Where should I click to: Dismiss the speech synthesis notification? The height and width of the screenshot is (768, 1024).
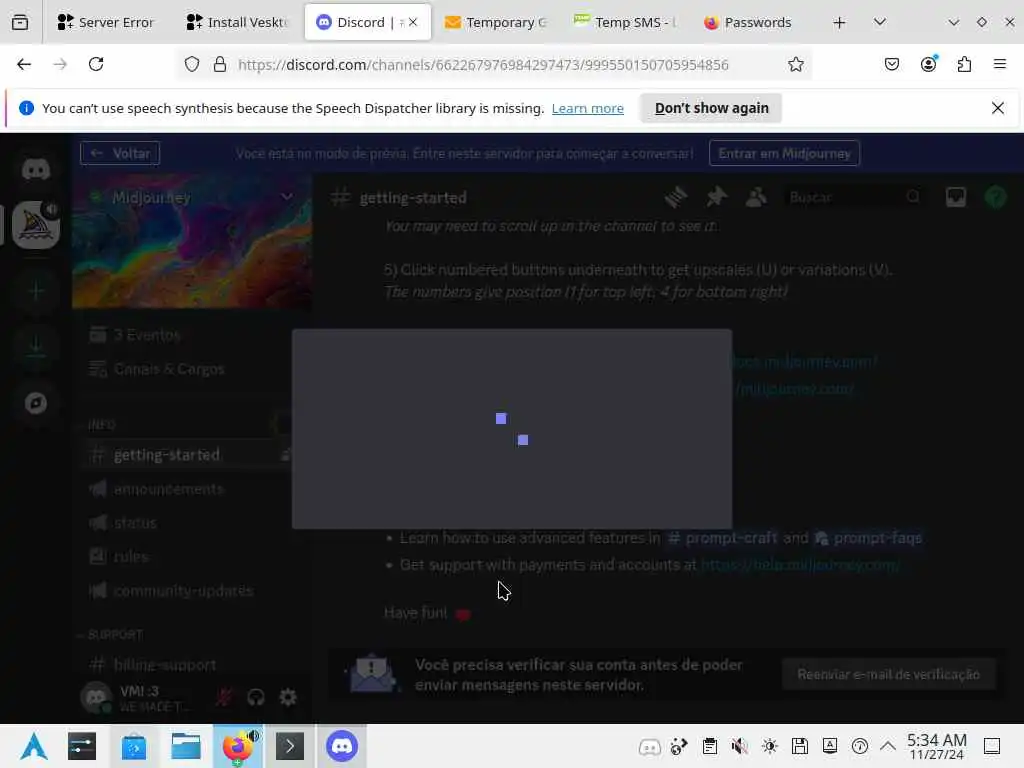997,108
